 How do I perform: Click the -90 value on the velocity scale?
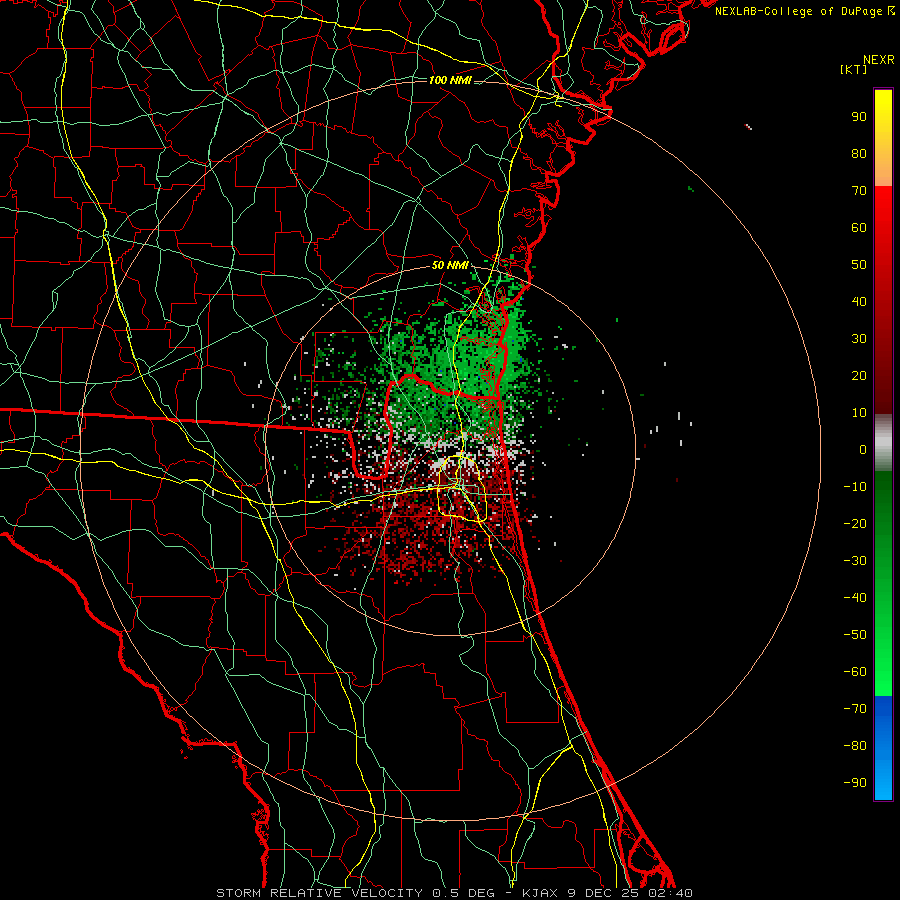click(855, 783)
